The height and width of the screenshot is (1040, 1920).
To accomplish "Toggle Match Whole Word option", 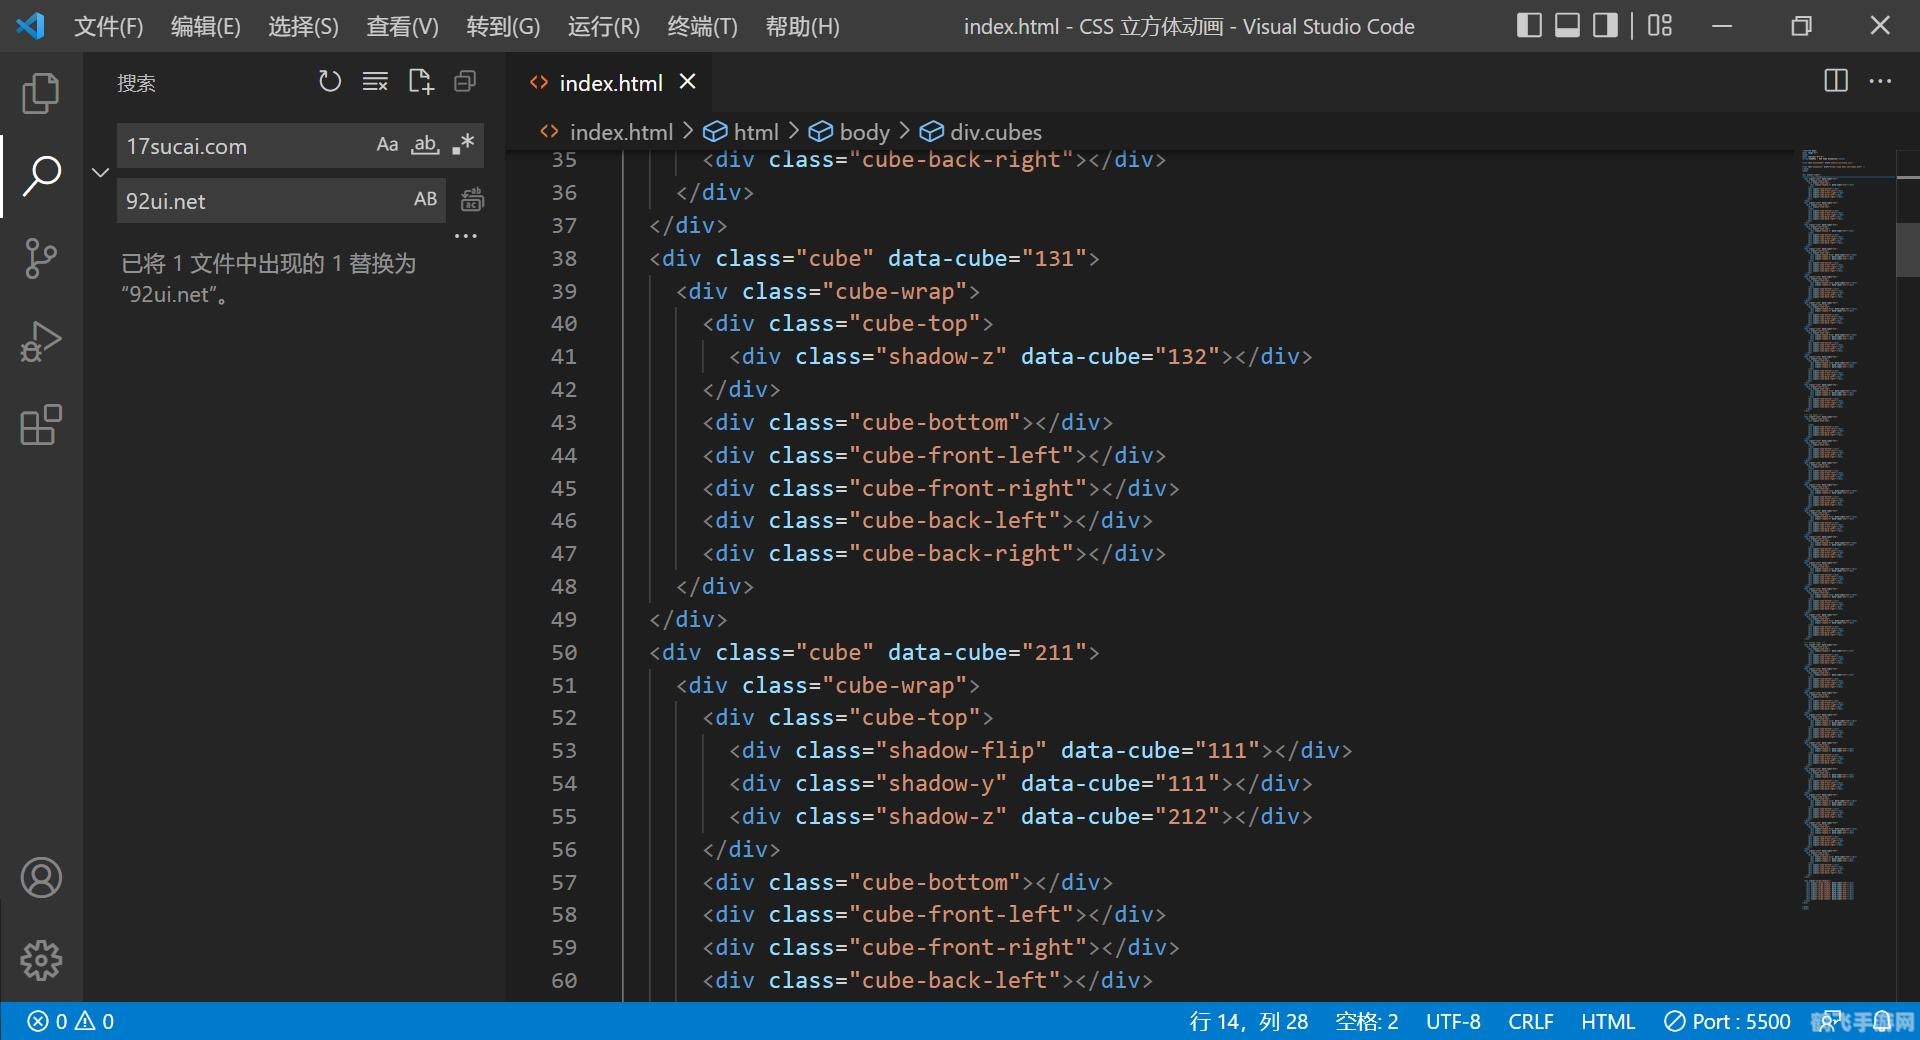I will coord(425,145).
